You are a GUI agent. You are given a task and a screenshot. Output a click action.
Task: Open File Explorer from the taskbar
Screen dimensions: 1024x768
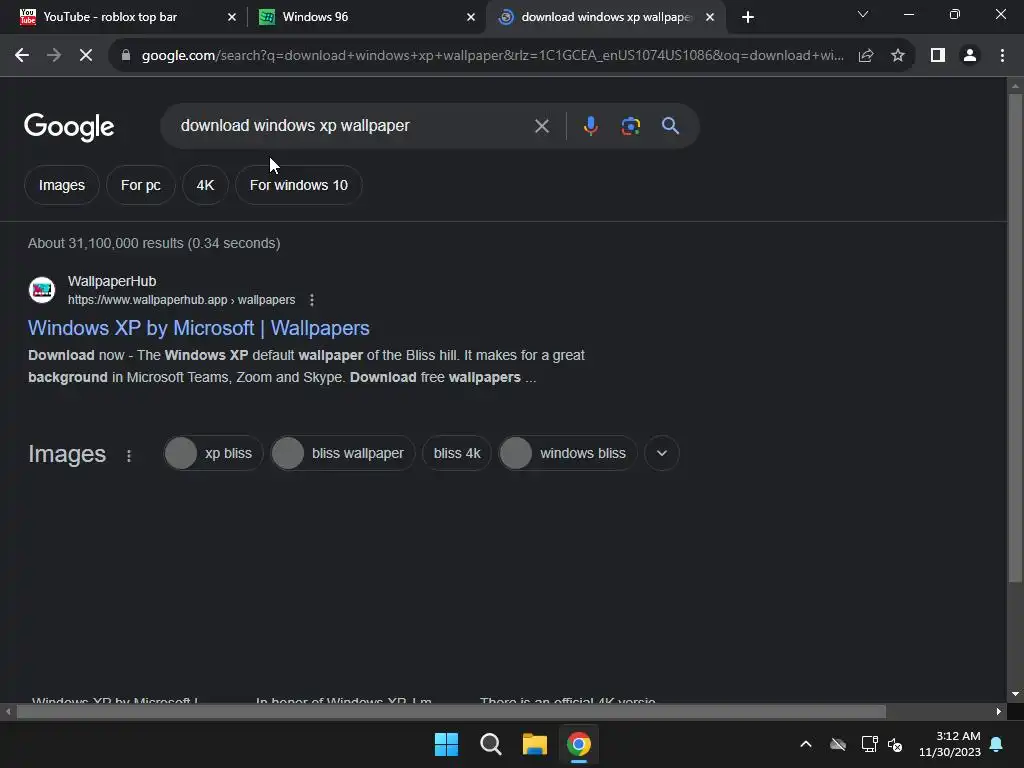click(534, 744)
